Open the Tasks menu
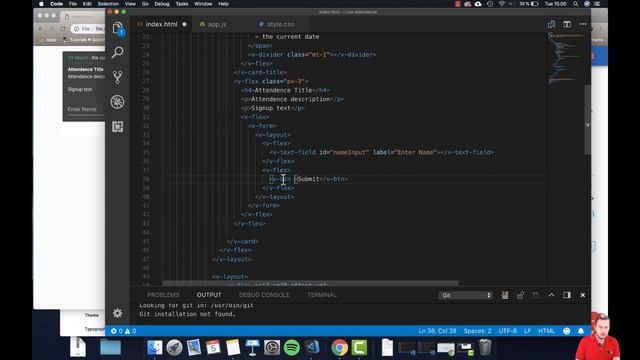Screen dimensions: 640x360 [x=182, y=4]
